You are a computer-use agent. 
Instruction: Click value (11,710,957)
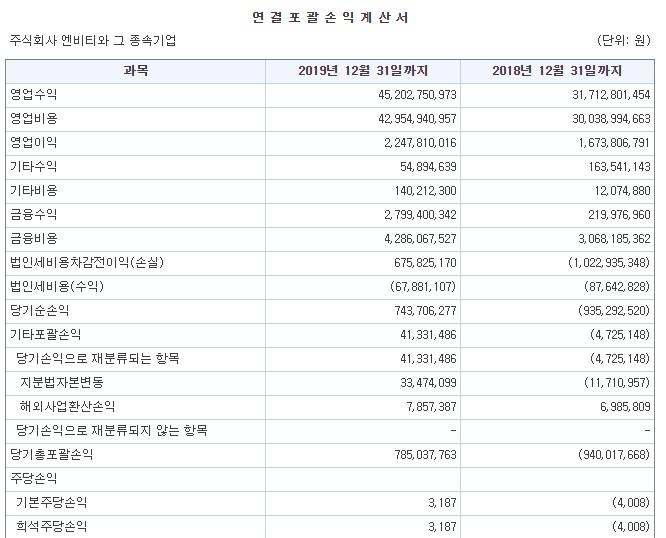[617, 382]
